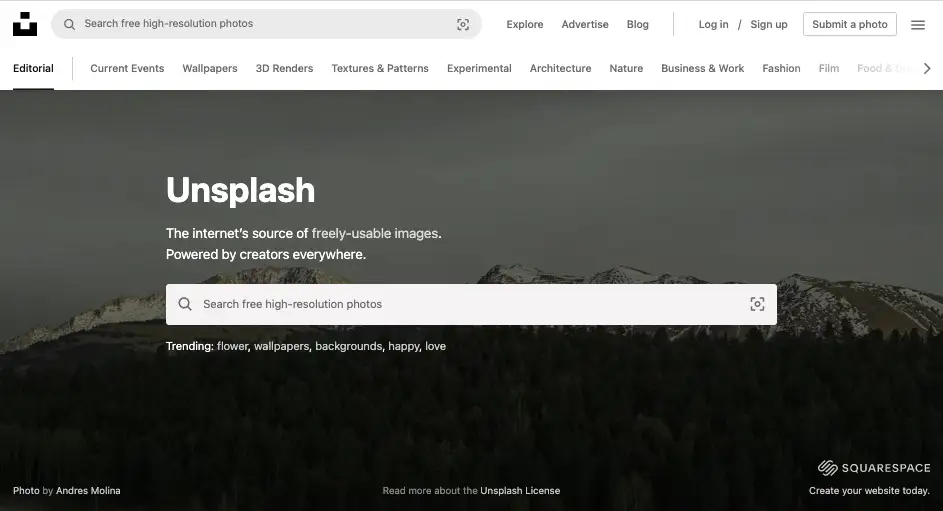Image resolution: width=943 pixels, height=511 pixels.
Task: Go to Experimental category
Action: pos(479,69)
